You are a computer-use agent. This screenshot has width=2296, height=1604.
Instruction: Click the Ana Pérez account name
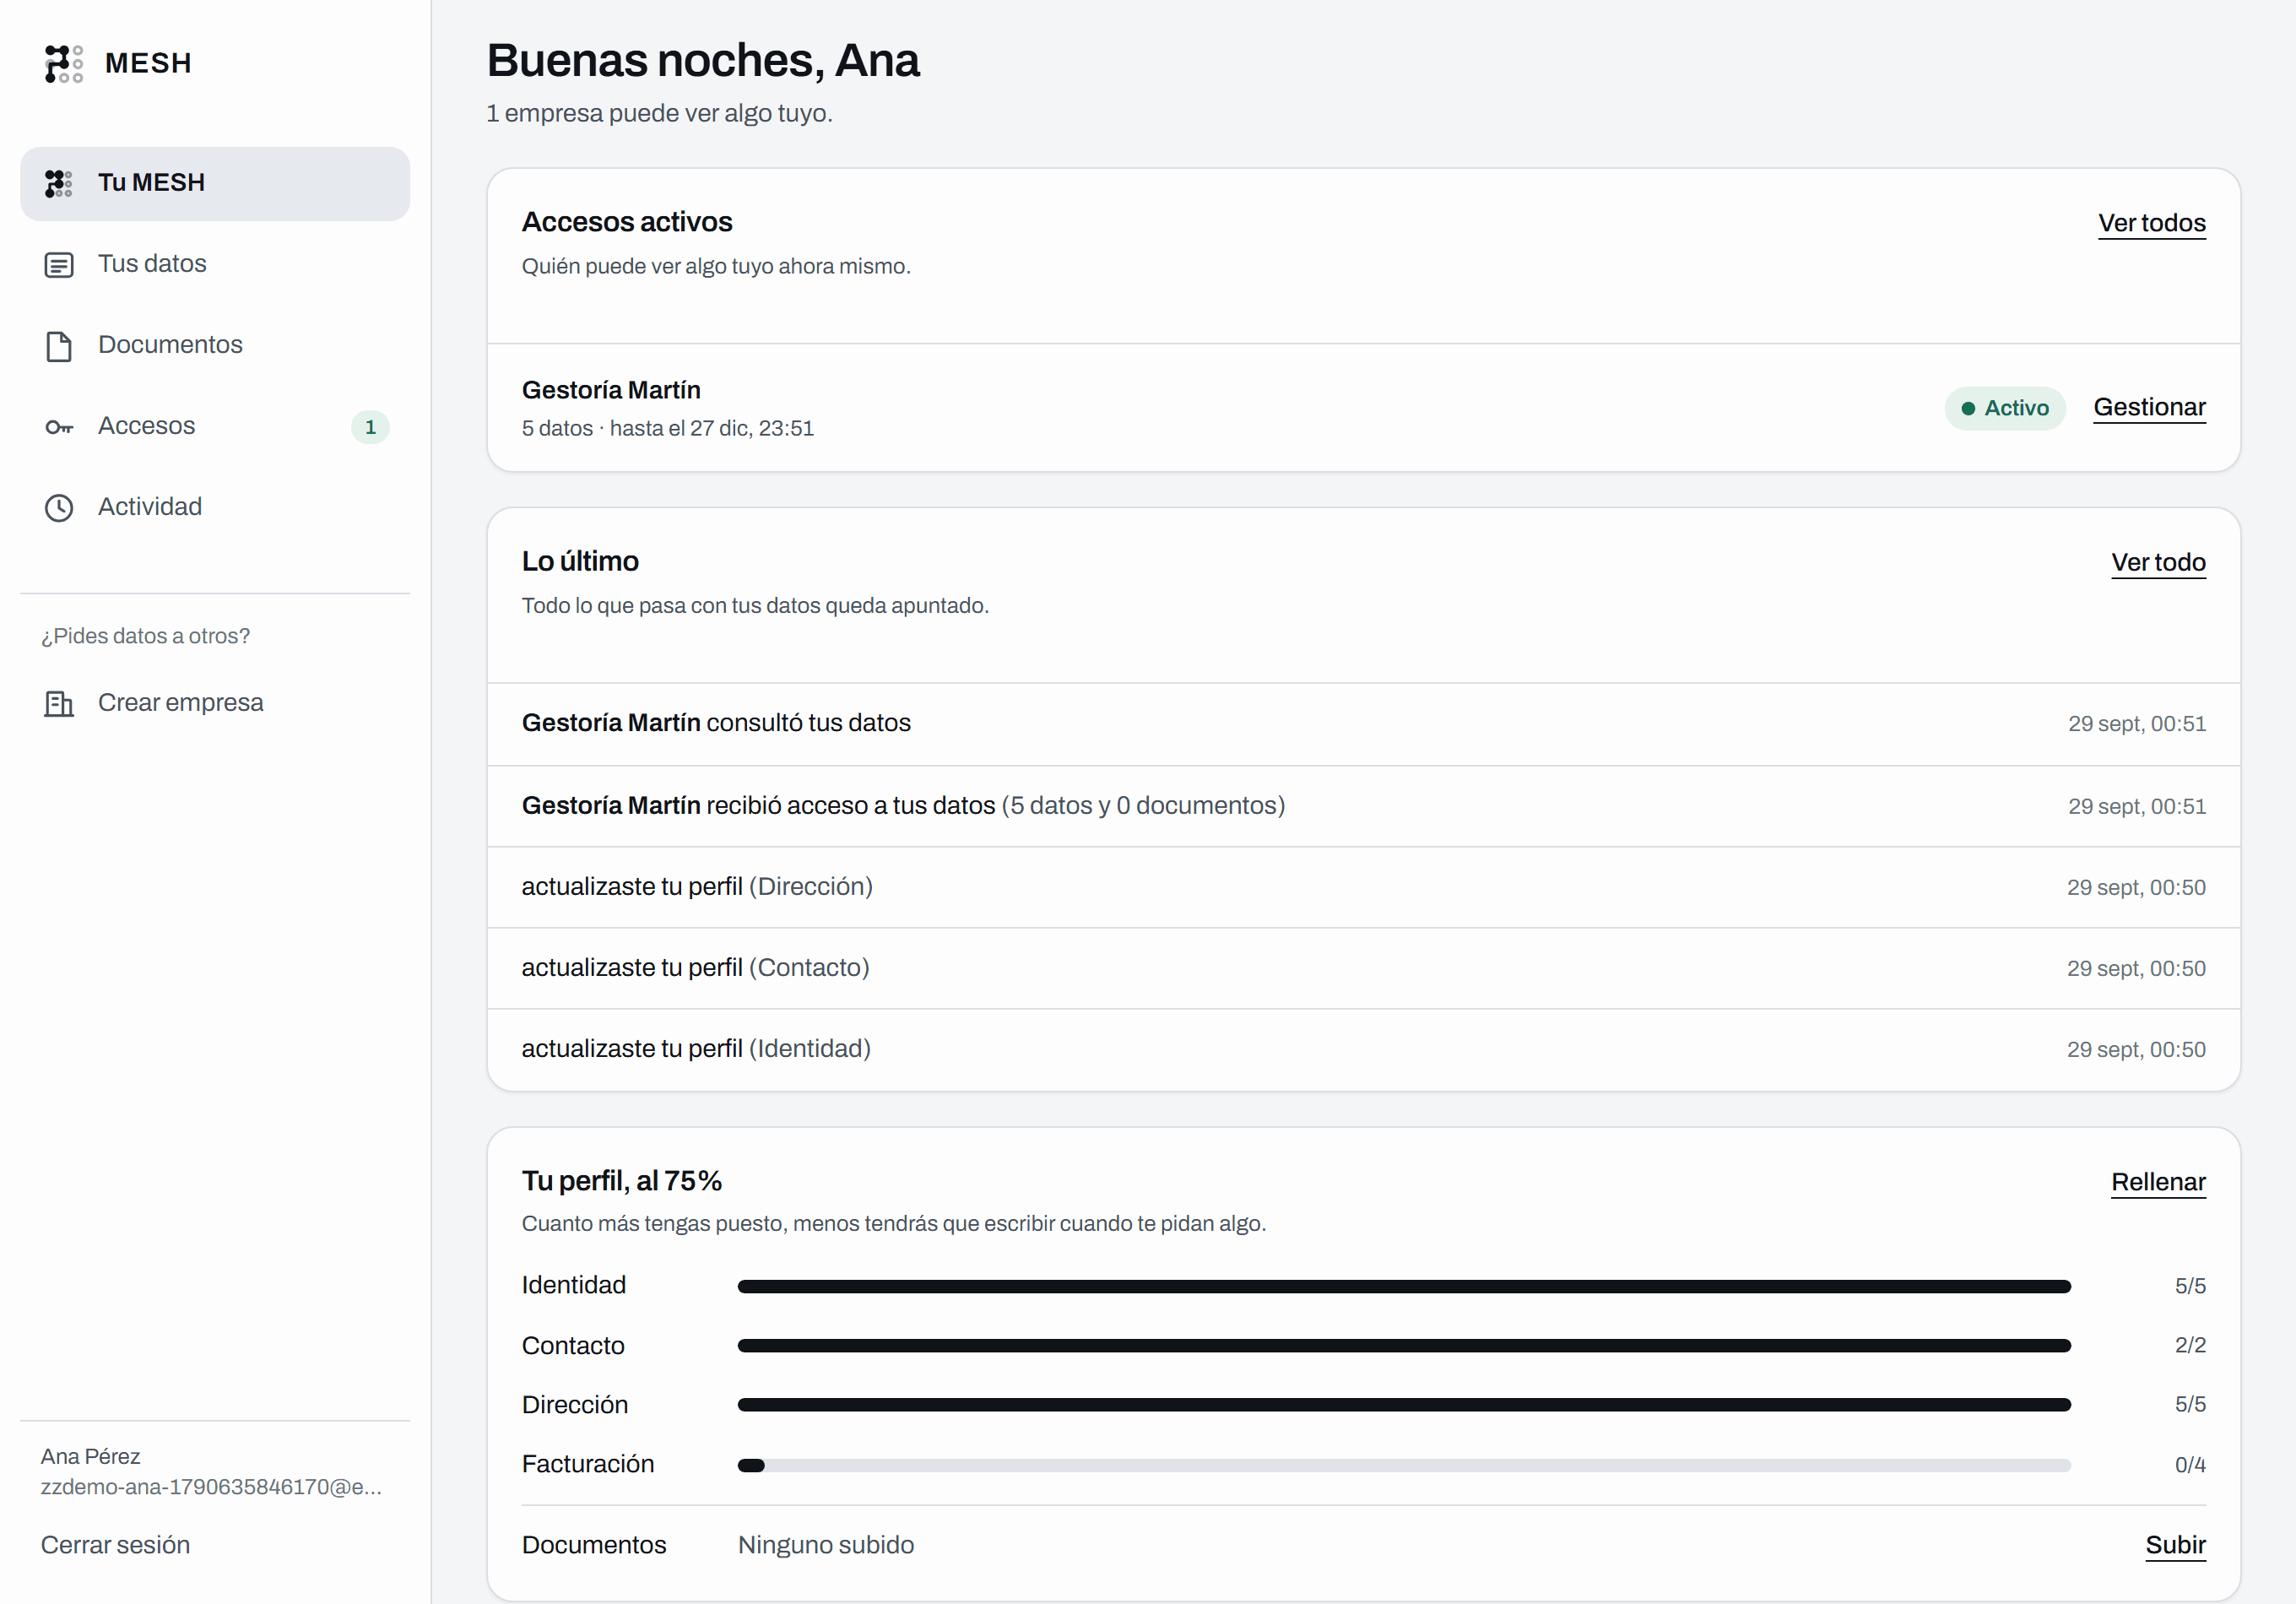pyautogui.click(x=90, y=1456)
